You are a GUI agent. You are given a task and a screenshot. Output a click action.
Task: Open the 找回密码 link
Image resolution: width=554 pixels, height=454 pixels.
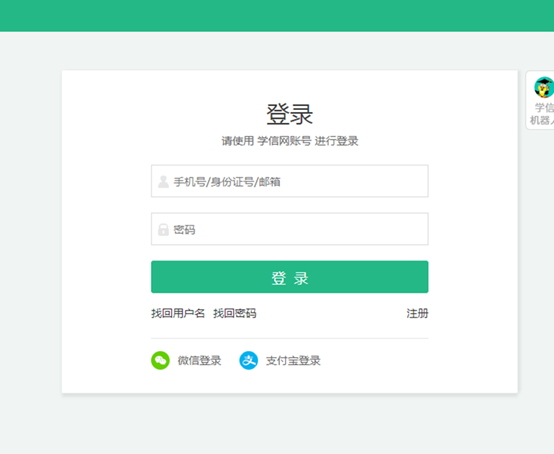point(235,313)
